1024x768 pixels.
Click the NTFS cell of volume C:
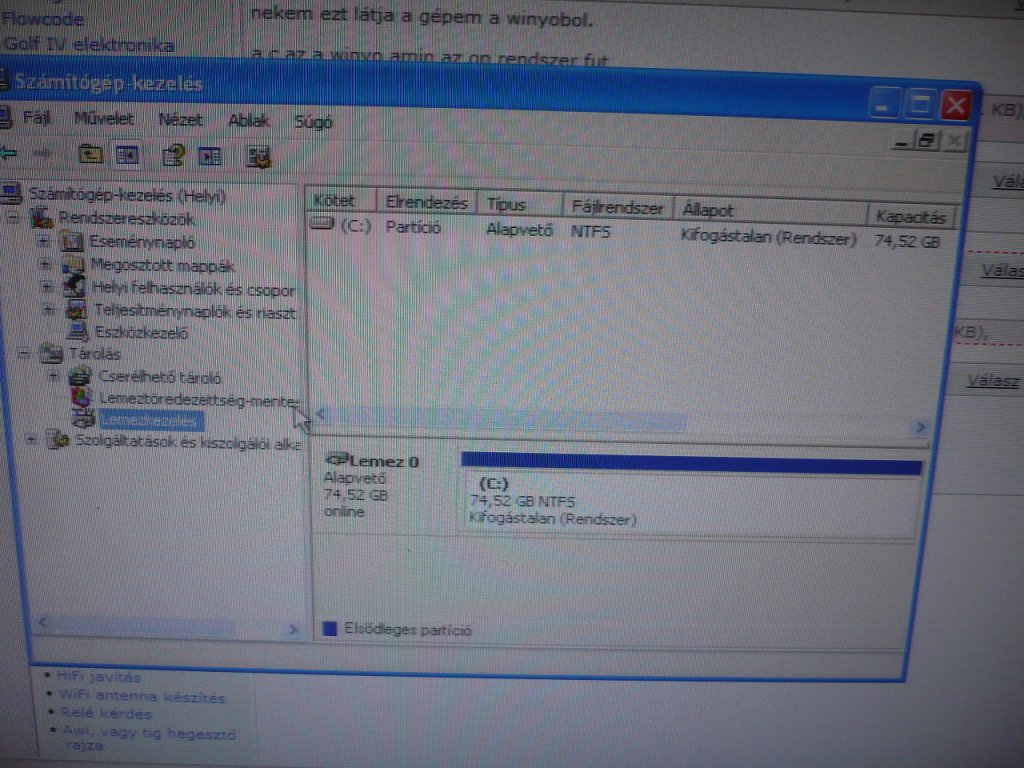pyautogui.click(x=591, y=232)
